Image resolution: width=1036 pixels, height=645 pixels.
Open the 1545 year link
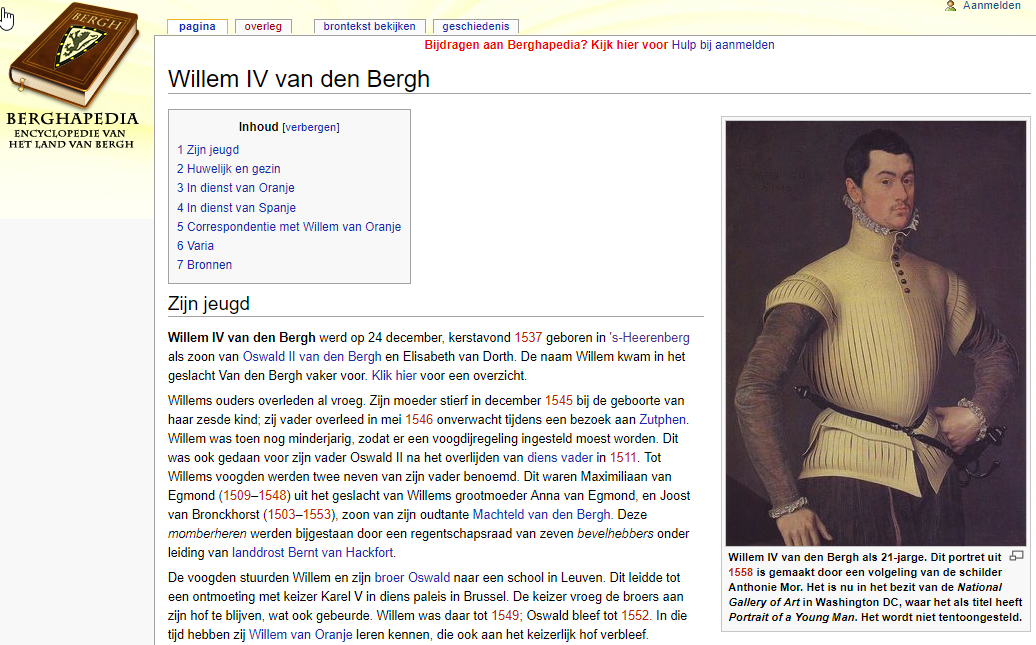point(558,401)
